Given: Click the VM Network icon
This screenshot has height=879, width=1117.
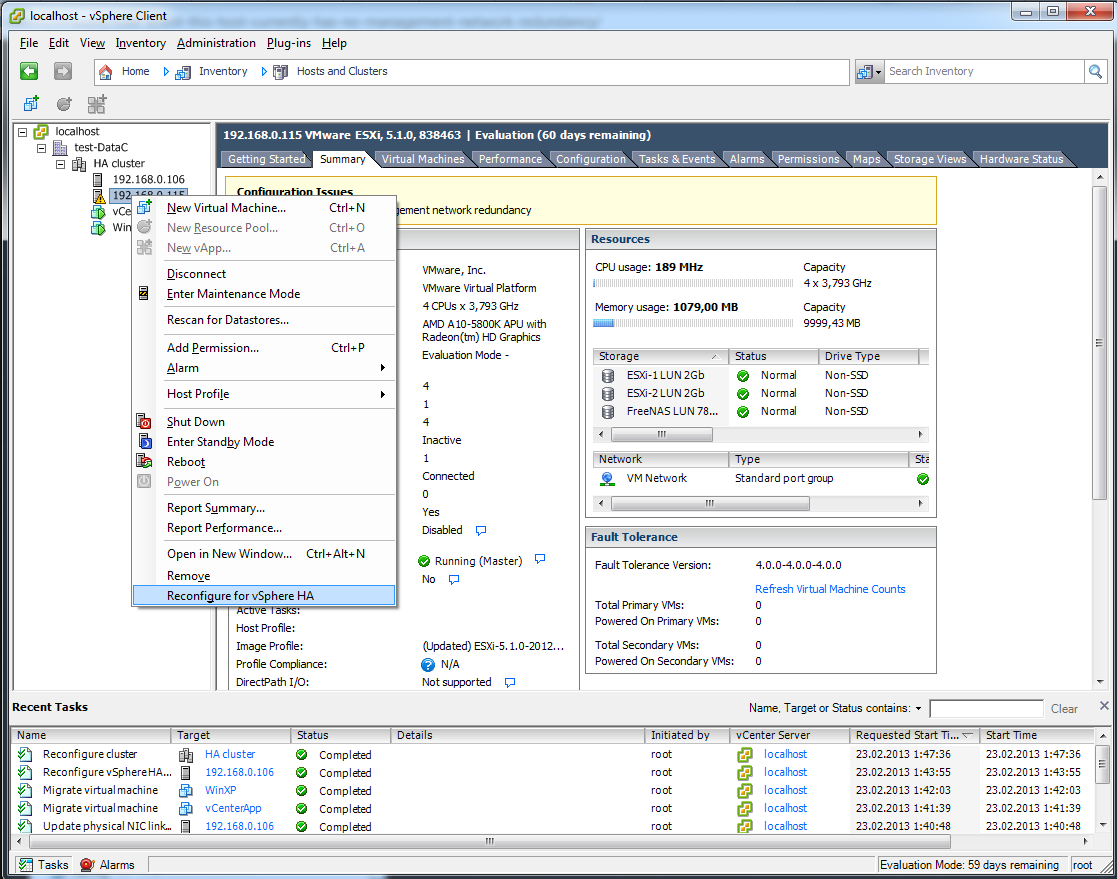Looking at the screenshot, I should pyautogui.click(x=607, y=479).
